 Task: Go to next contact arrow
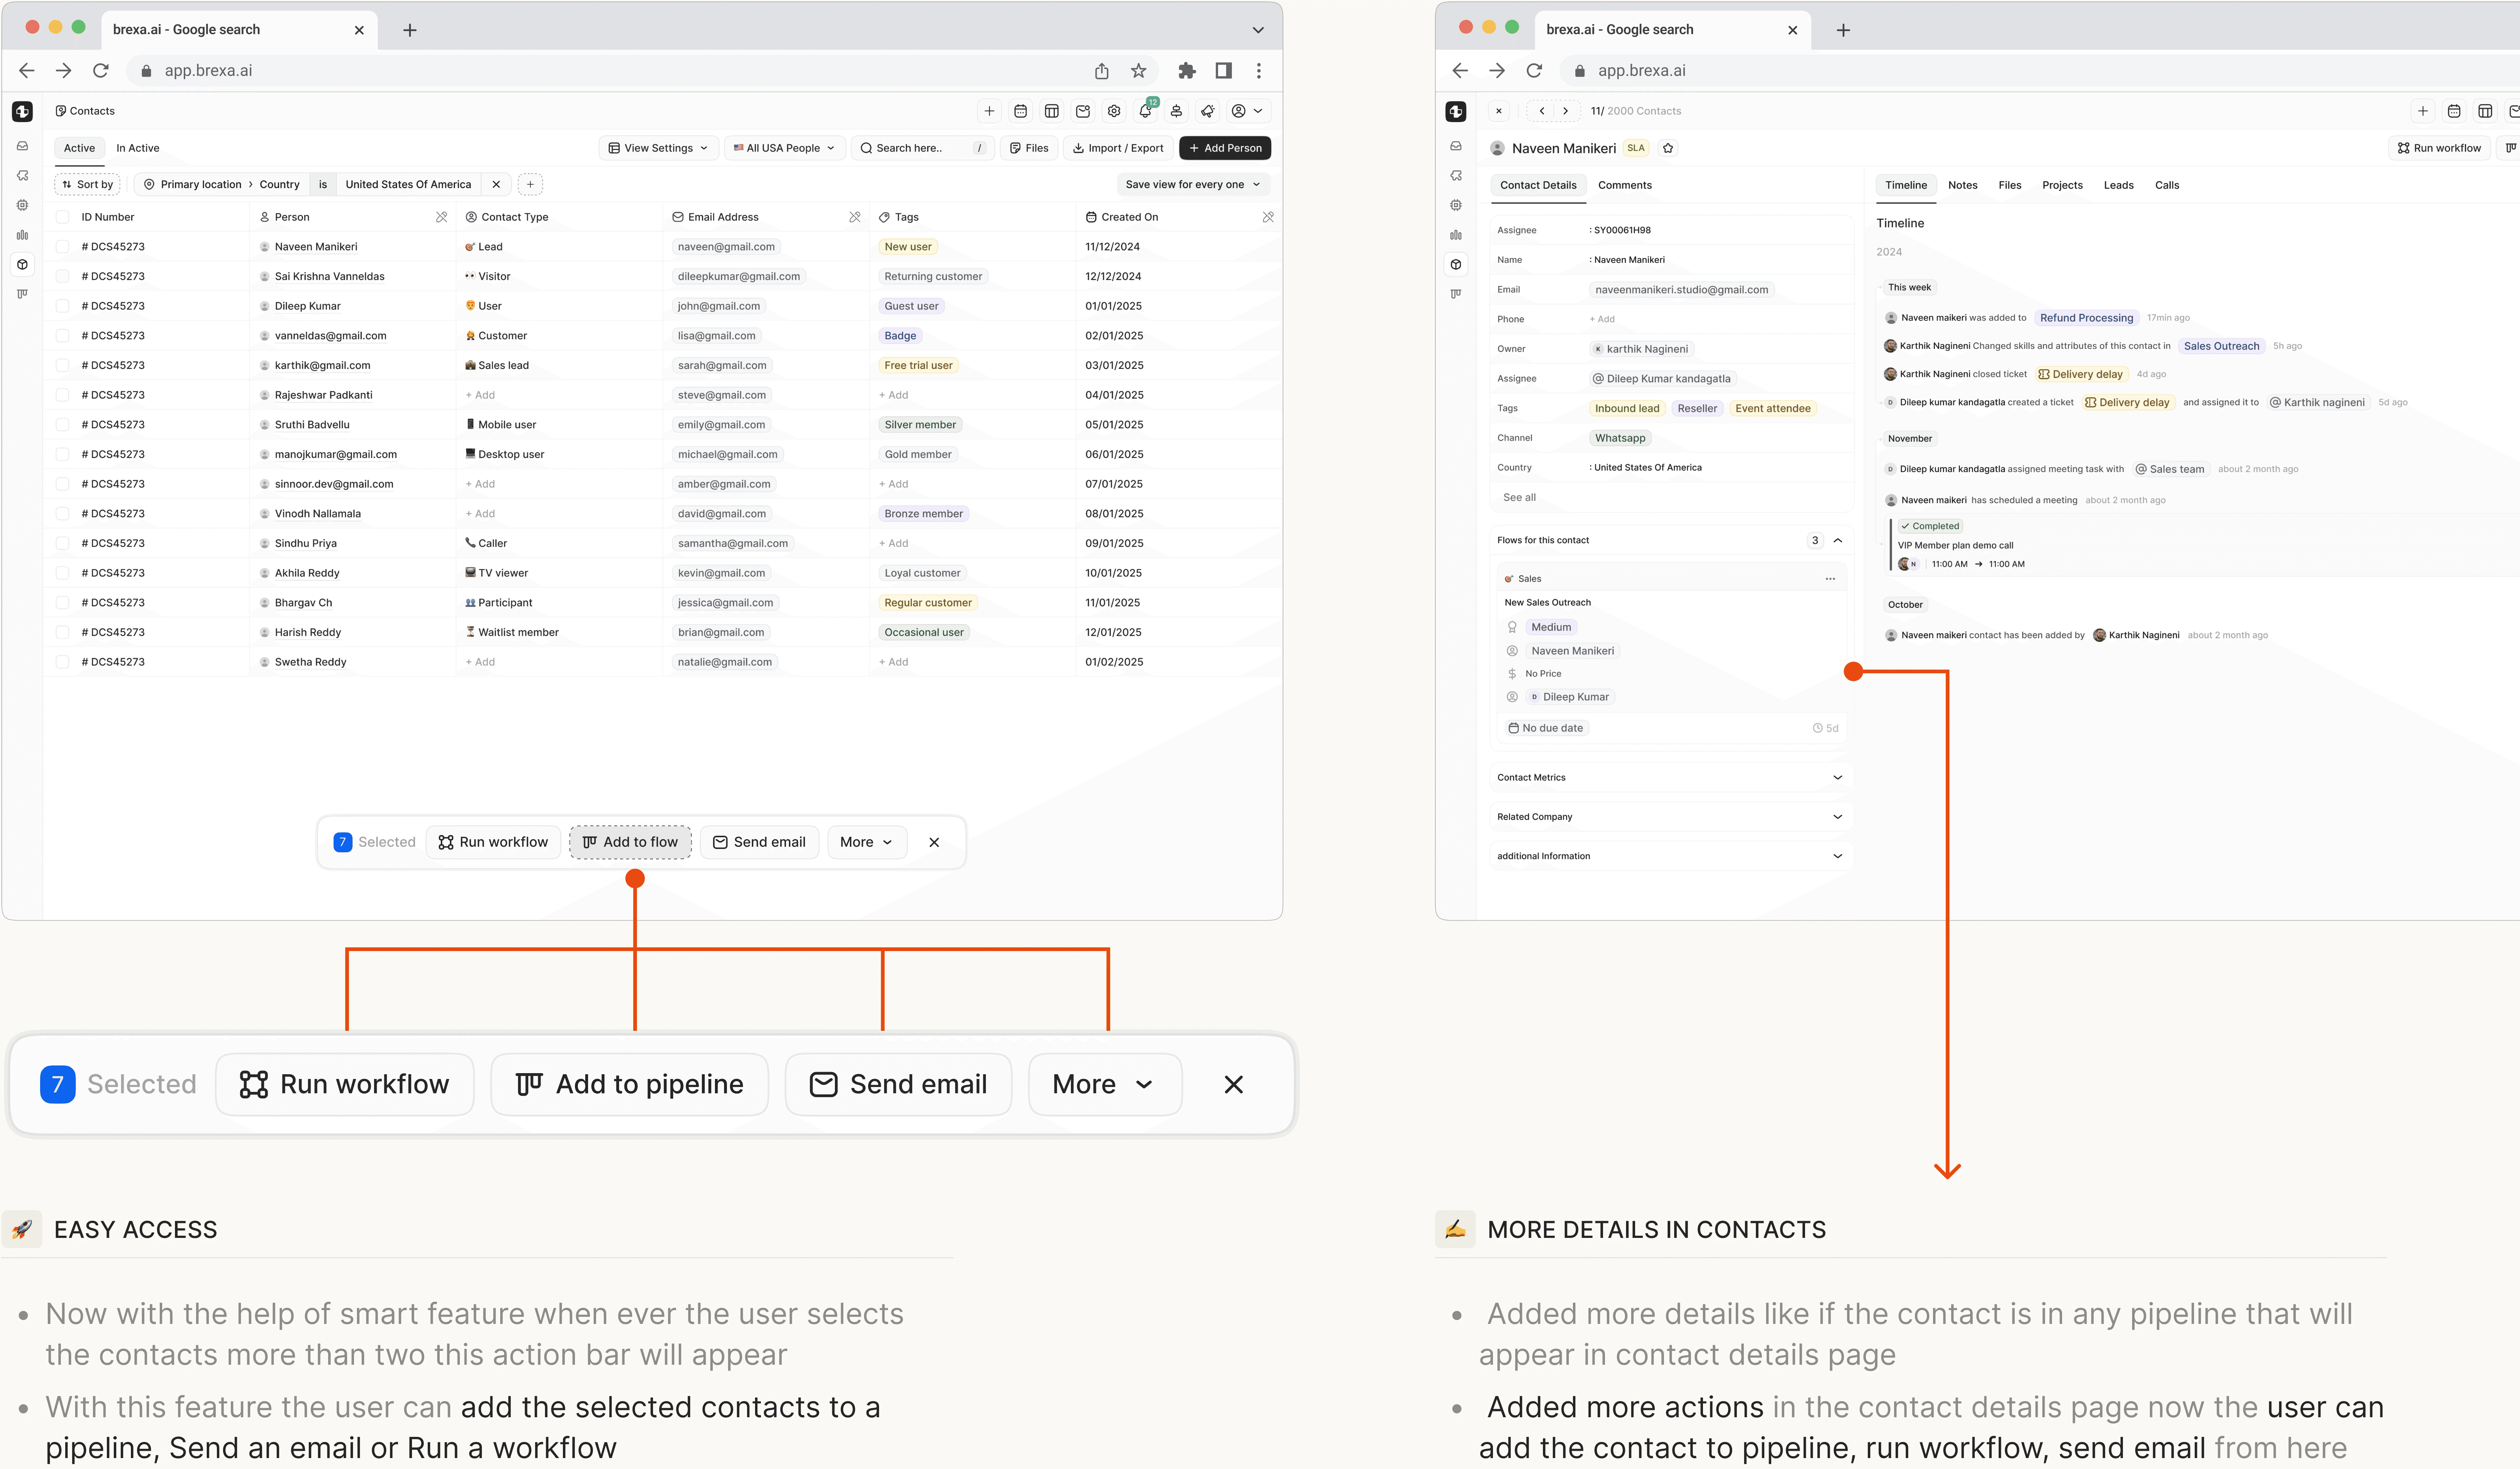pyautogui.click(x=1566, y=111)
